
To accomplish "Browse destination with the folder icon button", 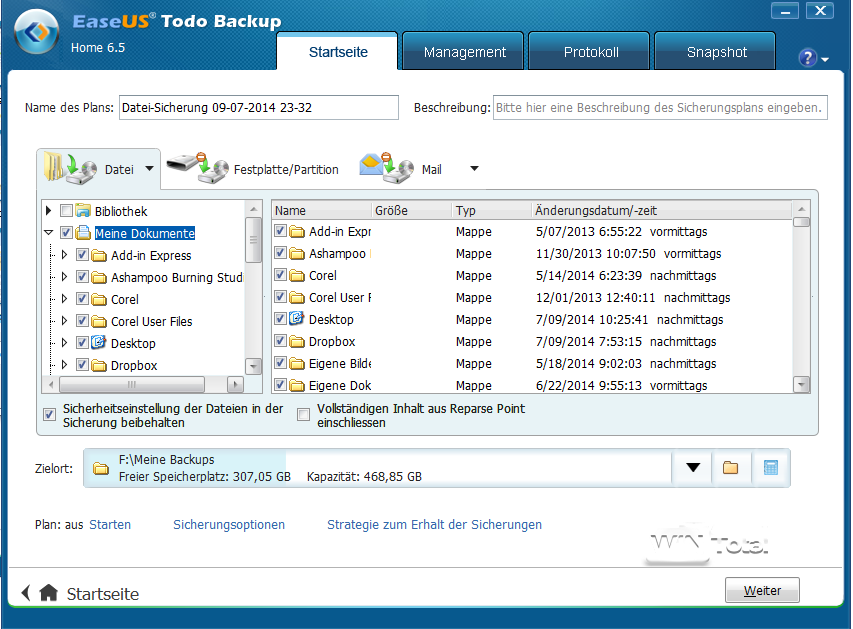I will pyautogui.click(x=731, y=467).
